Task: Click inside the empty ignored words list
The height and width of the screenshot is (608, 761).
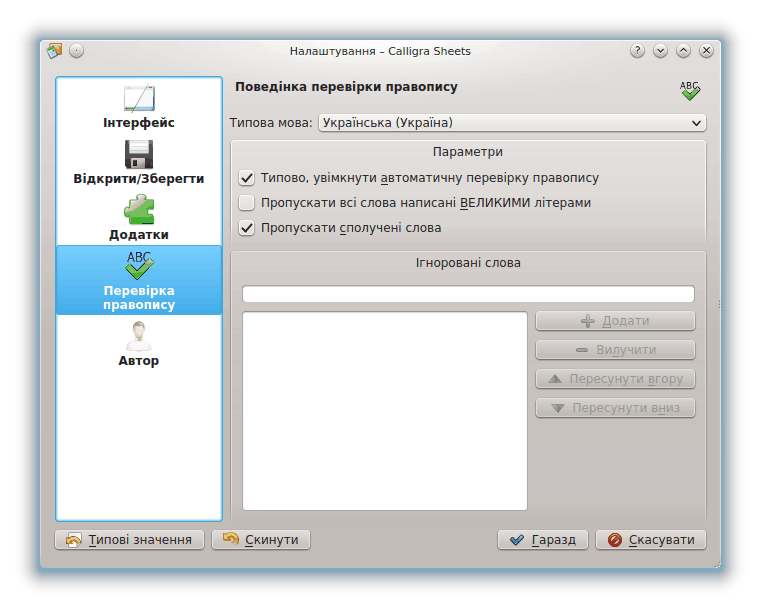Action: pyautogui.click(x=384, y=410)
